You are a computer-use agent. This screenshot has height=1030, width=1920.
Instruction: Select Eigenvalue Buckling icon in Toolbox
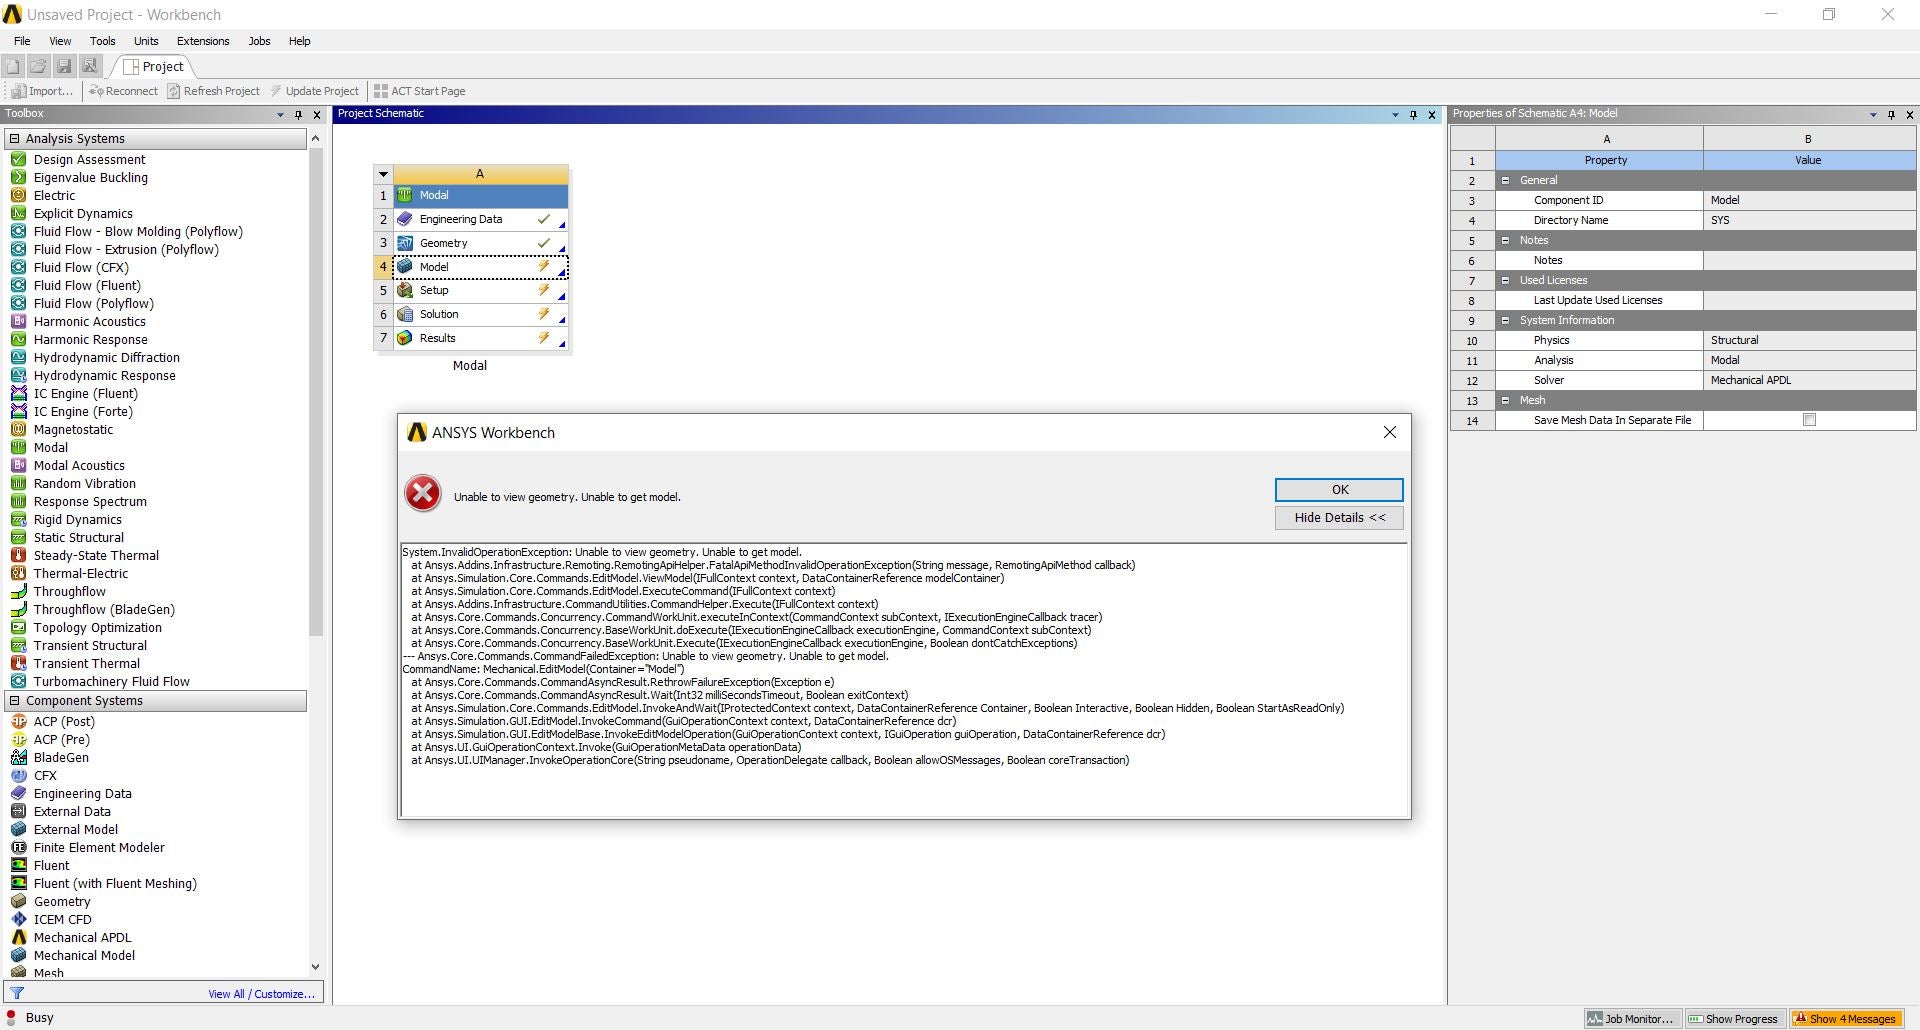18,177
